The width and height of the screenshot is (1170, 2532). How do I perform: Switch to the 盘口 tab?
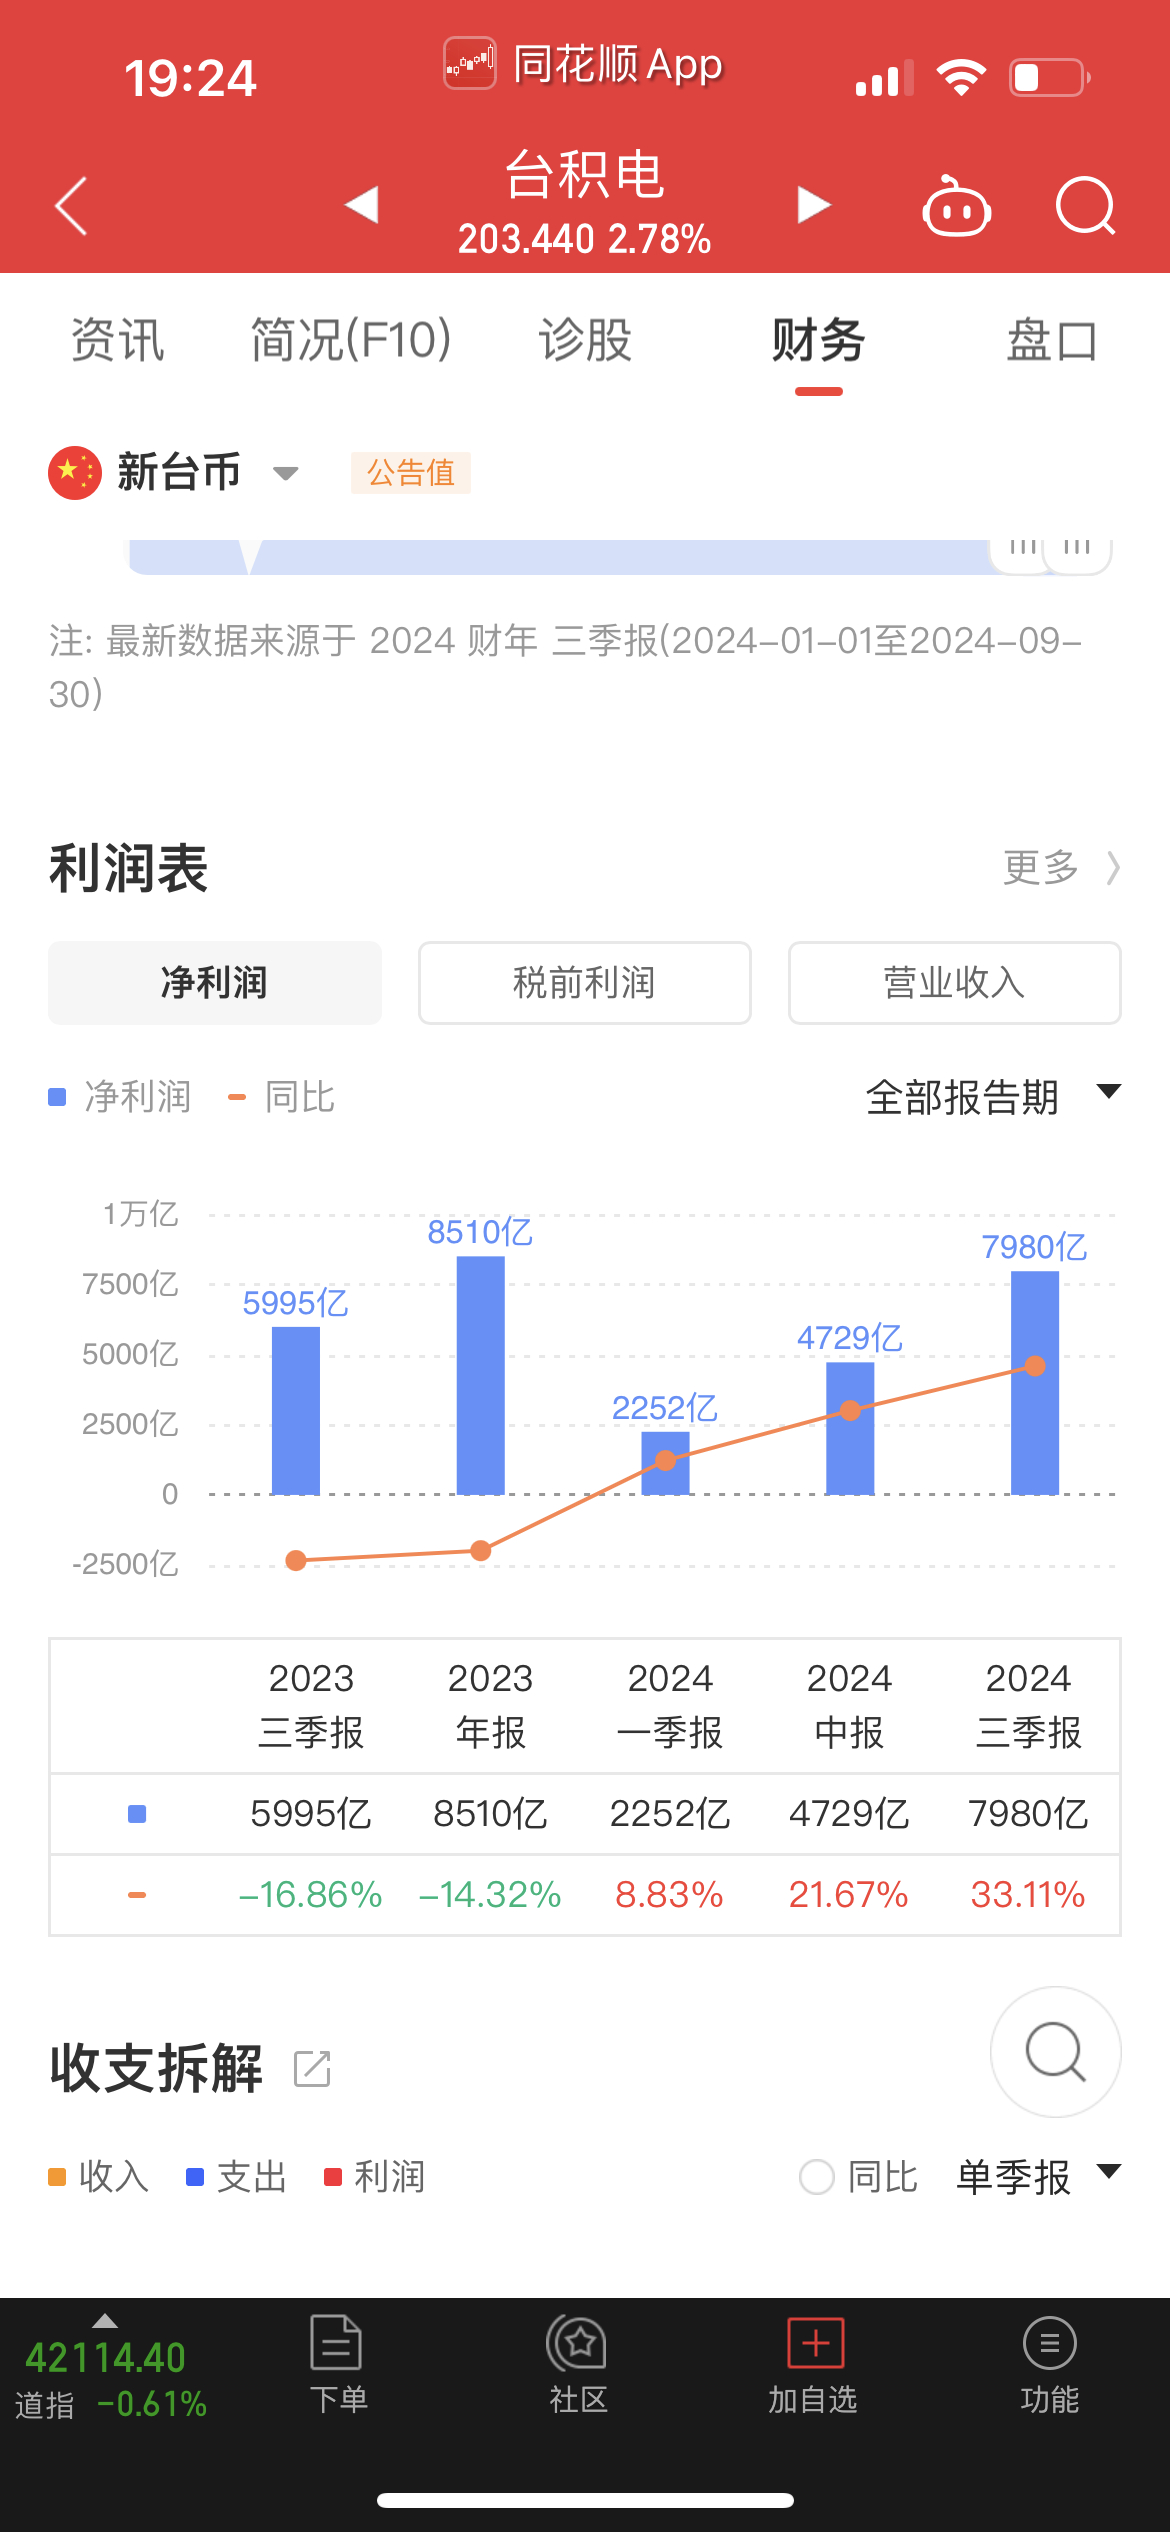tap(1052, 340)
